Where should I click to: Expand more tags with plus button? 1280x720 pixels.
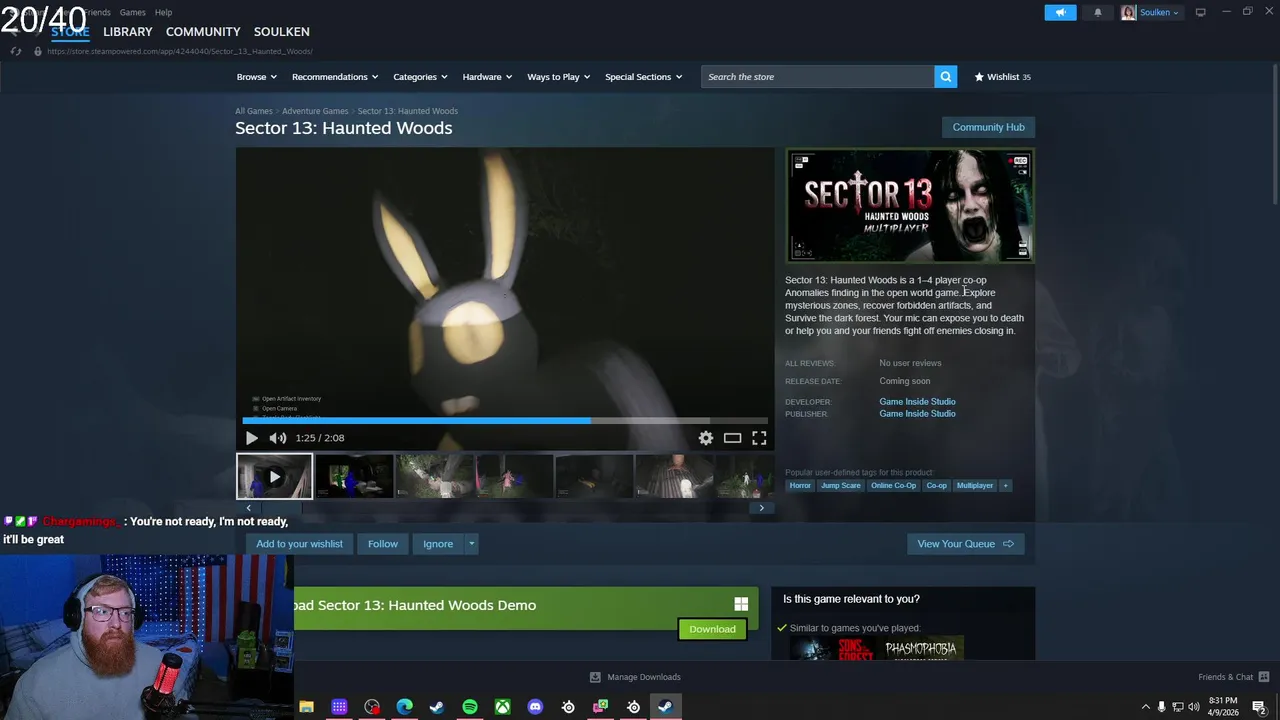(x=1005, y=486)
